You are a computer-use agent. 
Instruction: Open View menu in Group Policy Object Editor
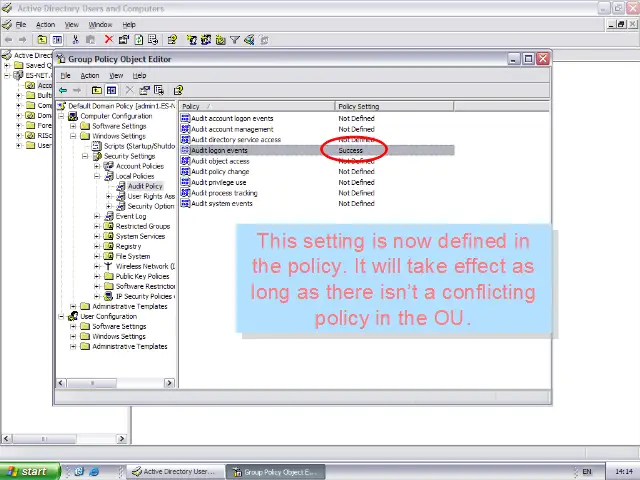(116, 76)
